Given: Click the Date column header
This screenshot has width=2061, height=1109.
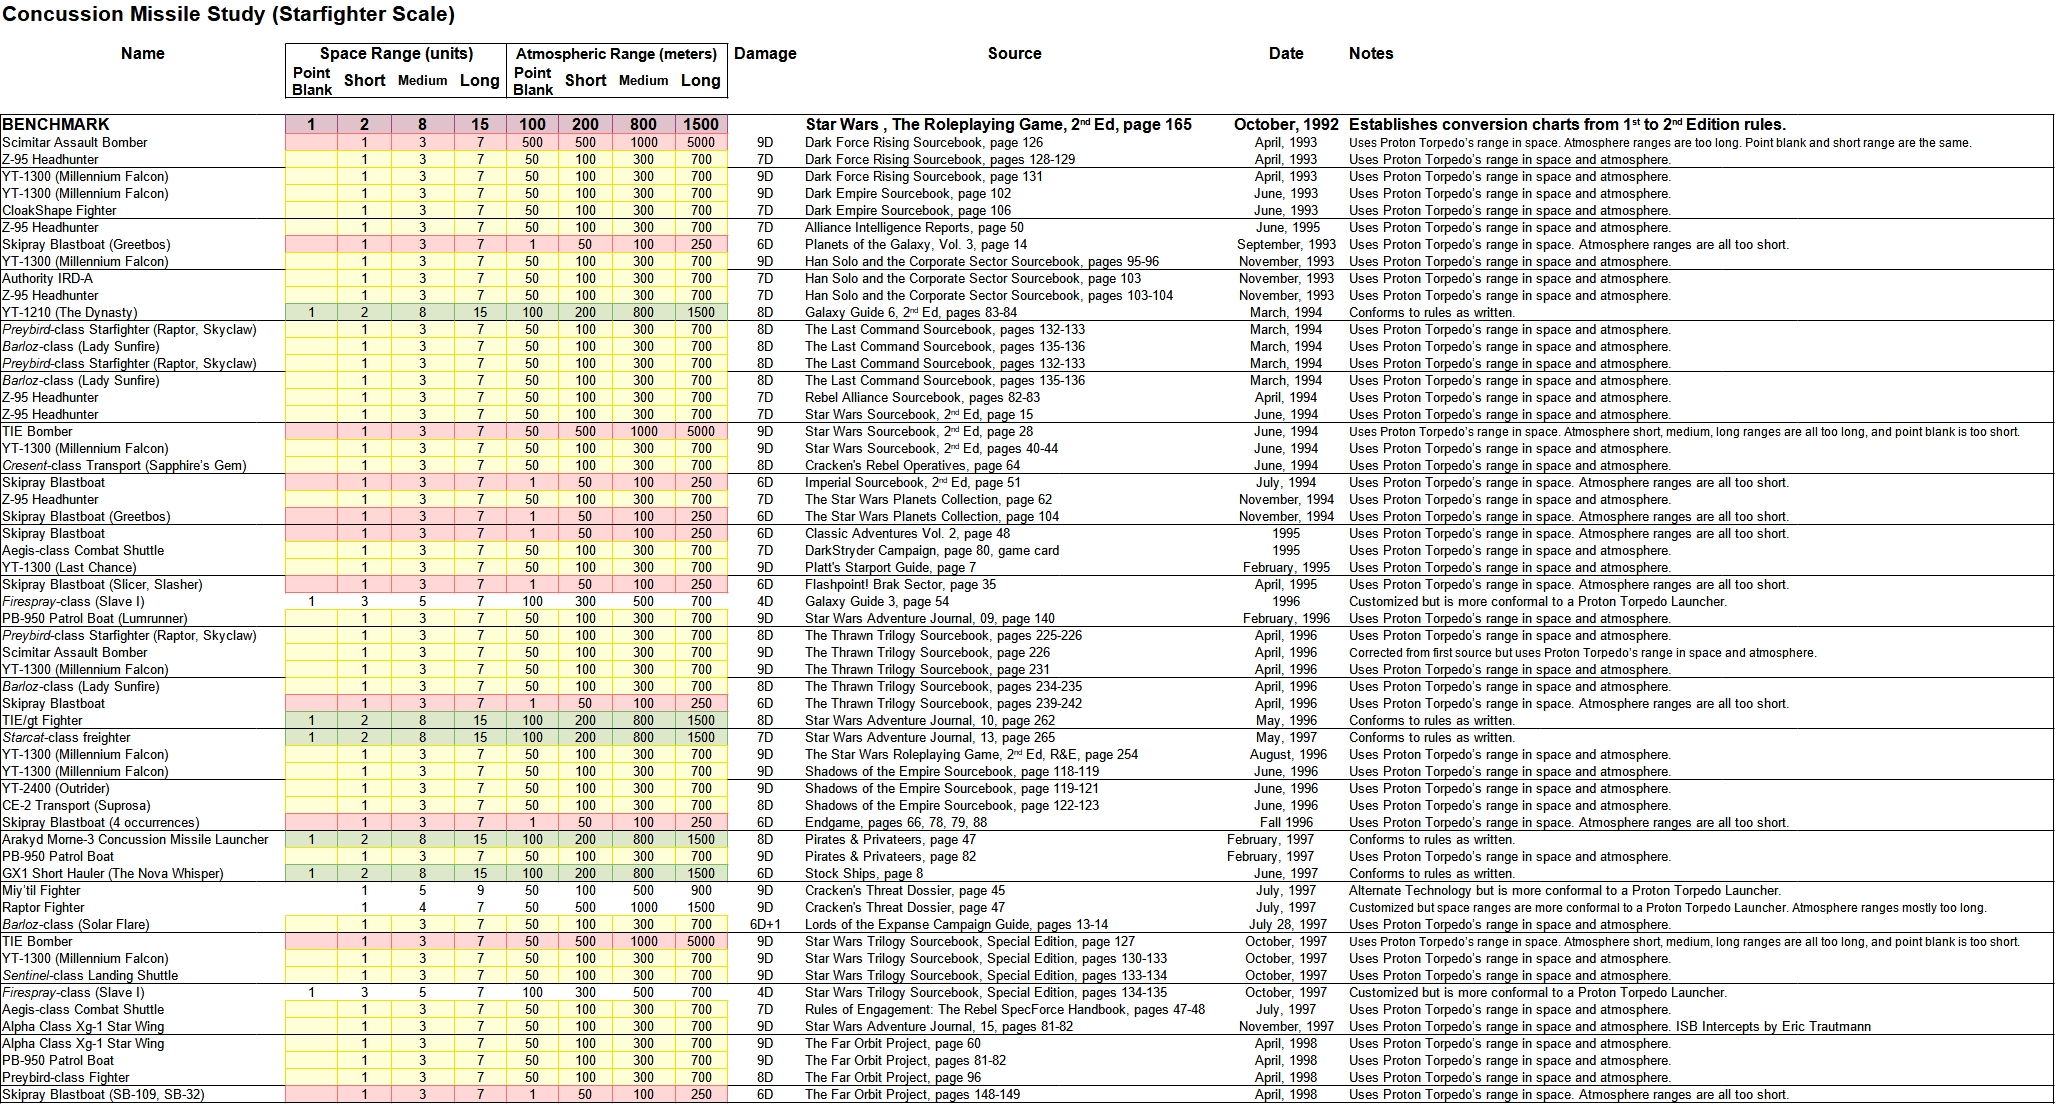Looking at the screenshot, I should [1285, 53].
